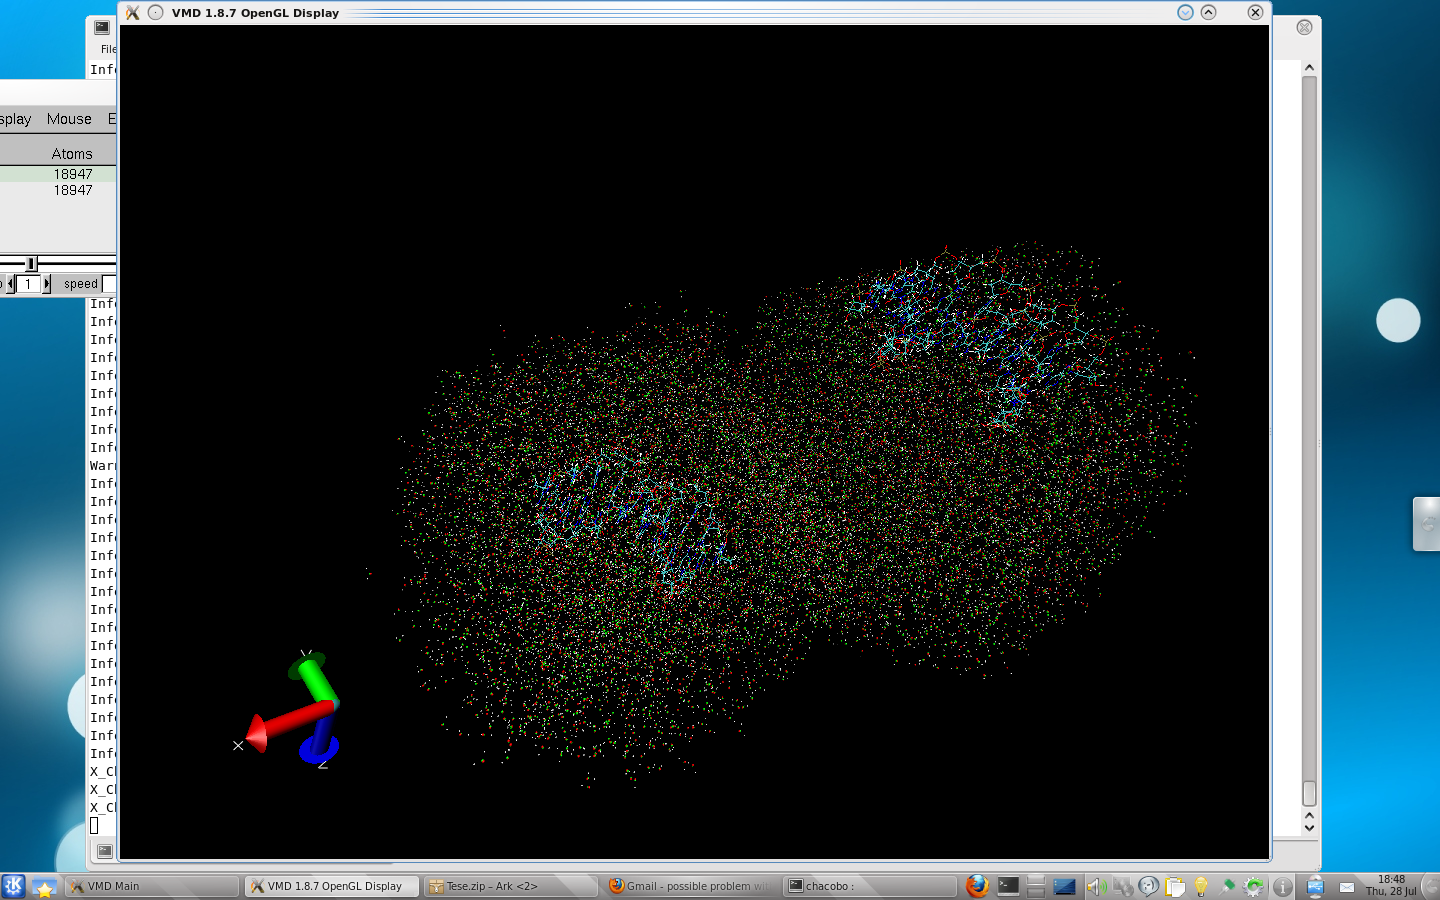Image resolution: width=1440 pixels, height=900 pixels.
Task: Click the animation frame slider handle
Action: click(31, 263)
